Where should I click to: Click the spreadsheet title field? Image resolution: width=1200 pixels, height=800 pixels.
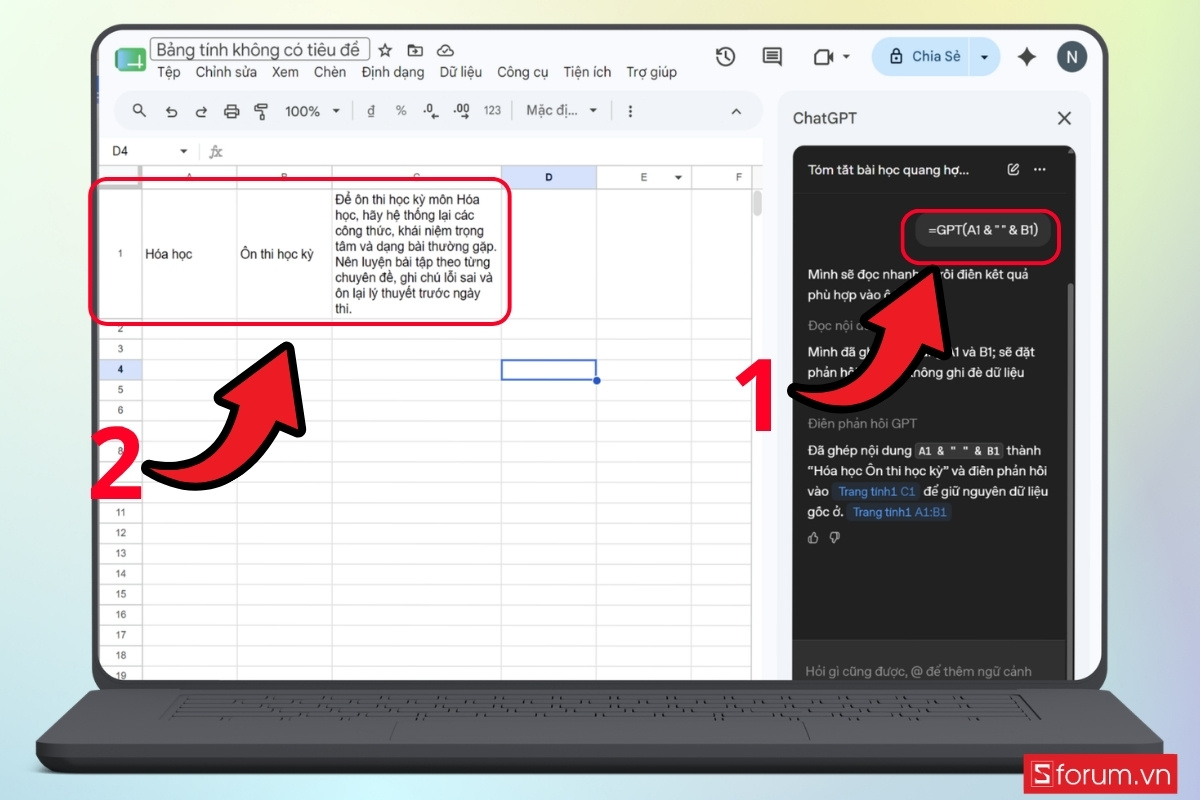click(260, 50)
